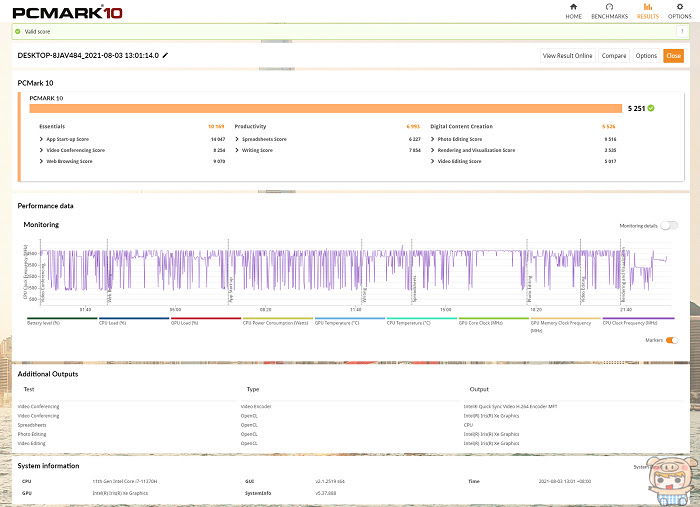
Task: Click the Photo Editing marker on the chart
Action: (529, 290)
